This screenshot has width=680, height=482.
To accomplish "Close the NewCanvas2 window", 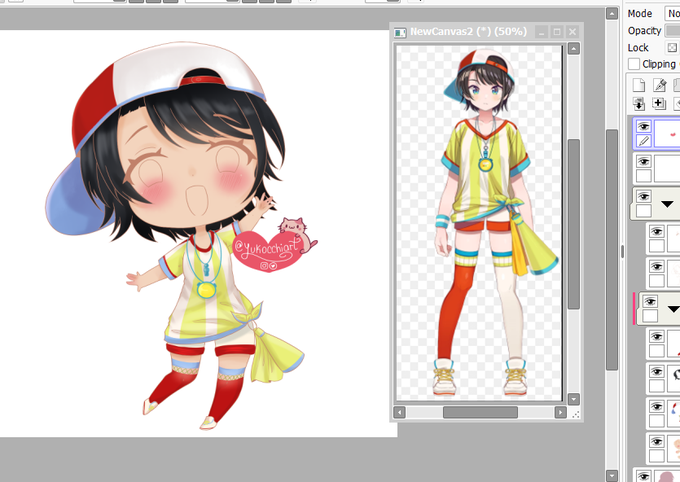I will [572, 32].
